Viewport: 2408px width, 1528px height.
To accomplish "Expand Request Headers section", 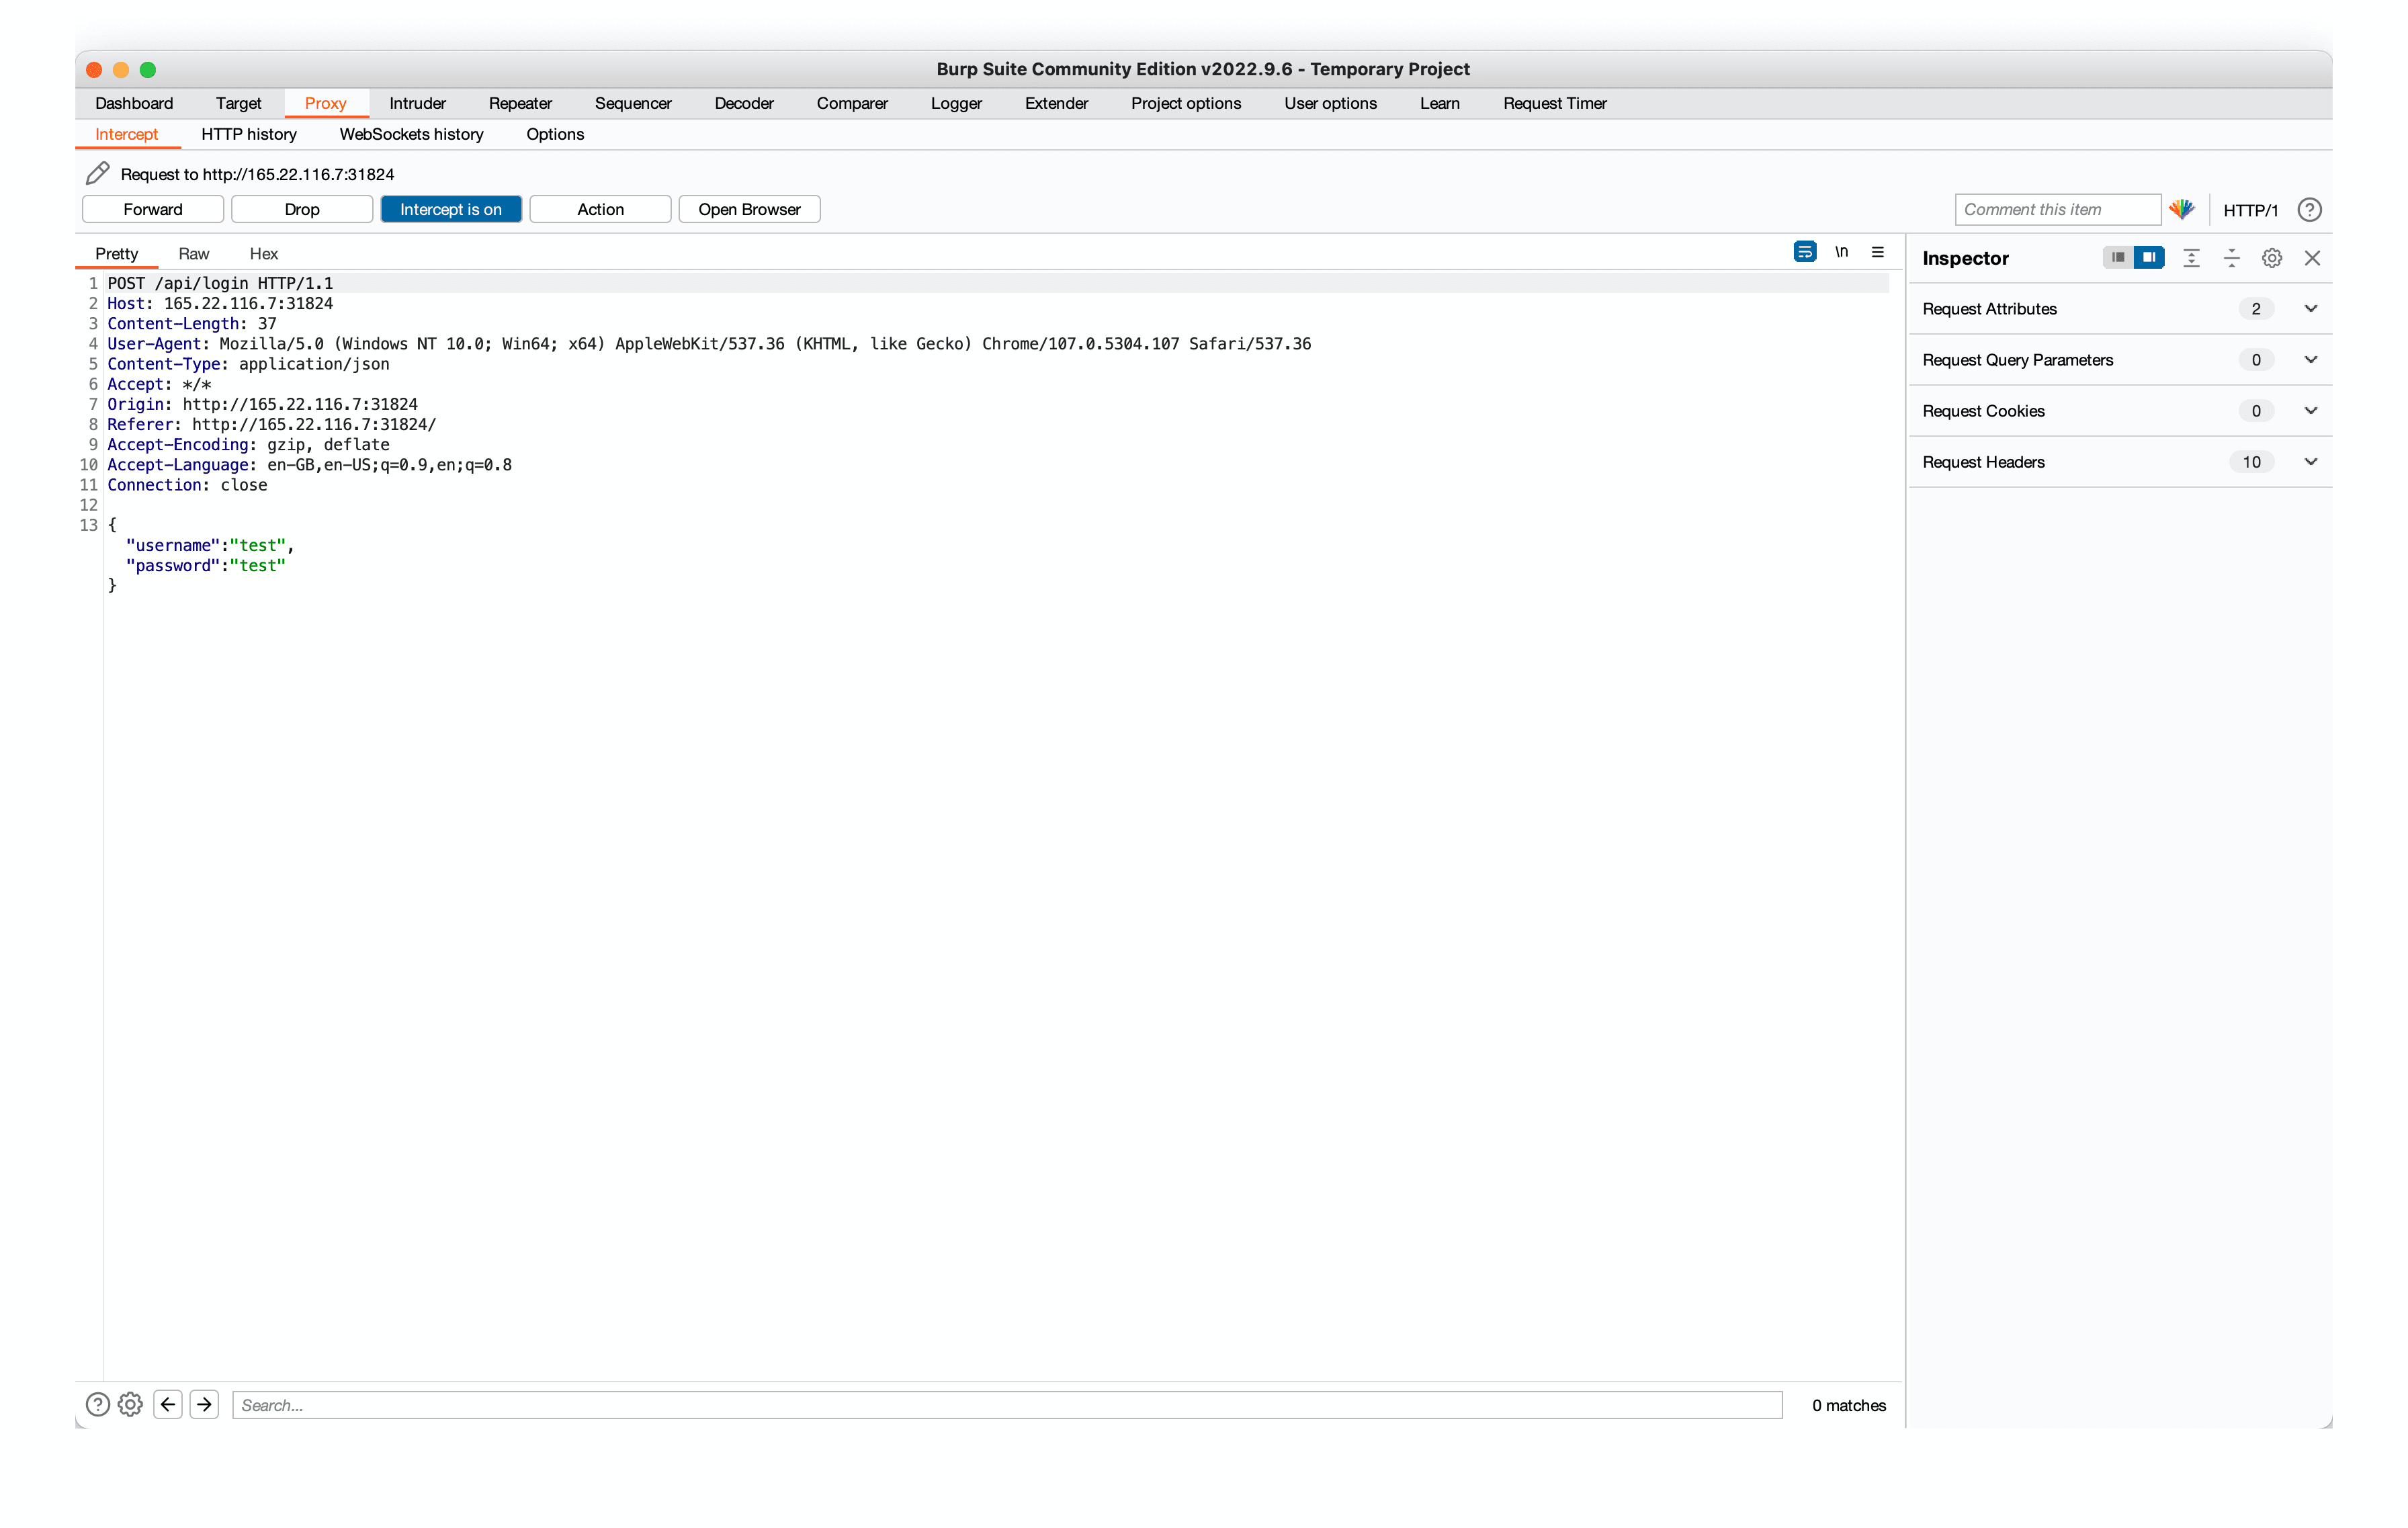I will [x=2310, y=462].
